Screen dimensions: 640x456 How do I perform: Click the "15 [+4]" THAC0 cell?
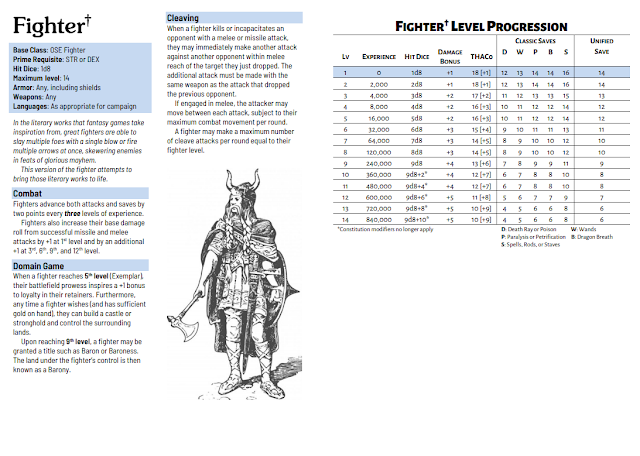click(481, 129)
